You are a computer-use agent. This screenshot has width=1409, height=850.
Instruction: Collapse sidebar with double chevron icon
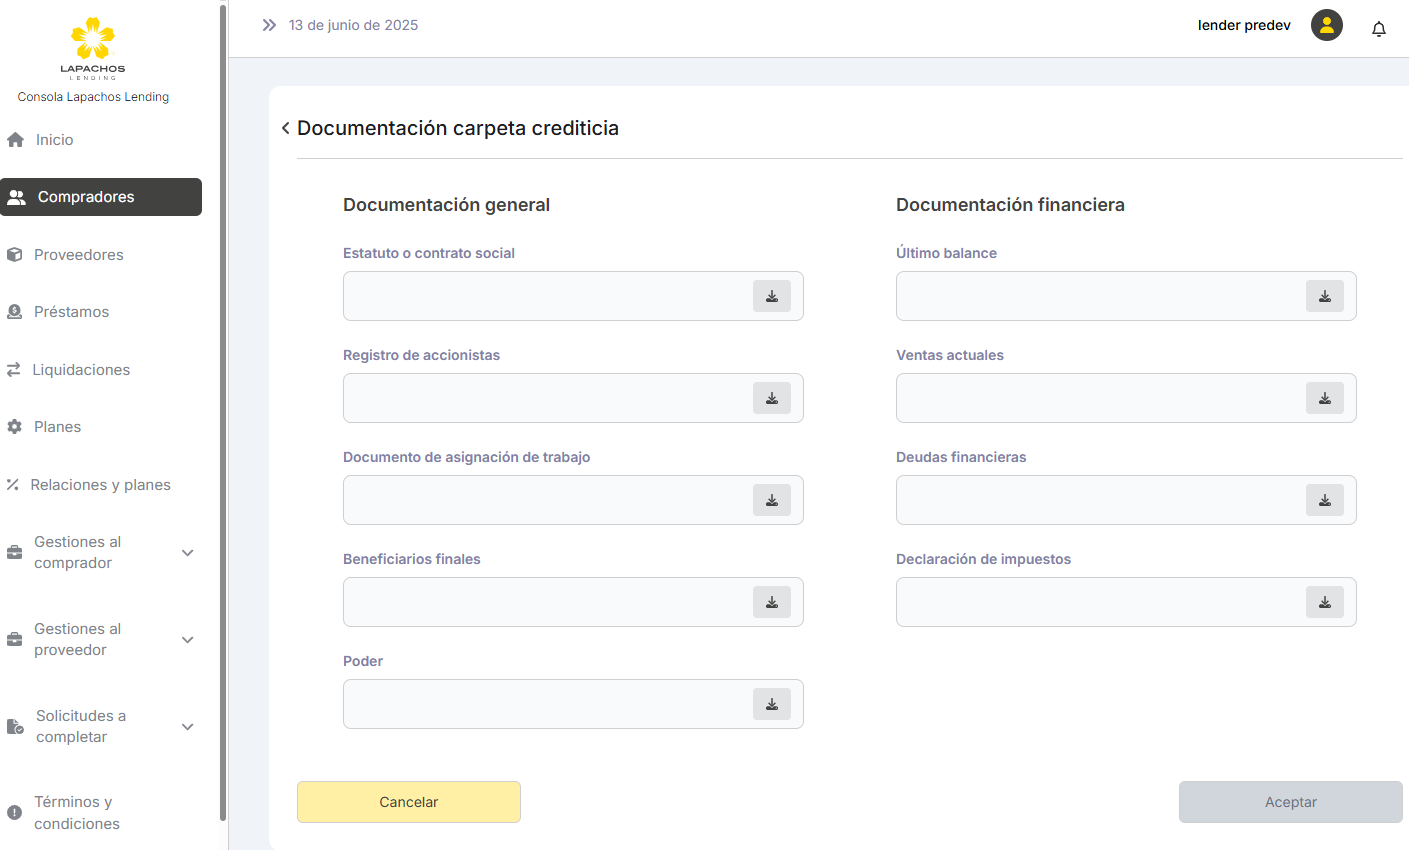click(x=269, y=25)
